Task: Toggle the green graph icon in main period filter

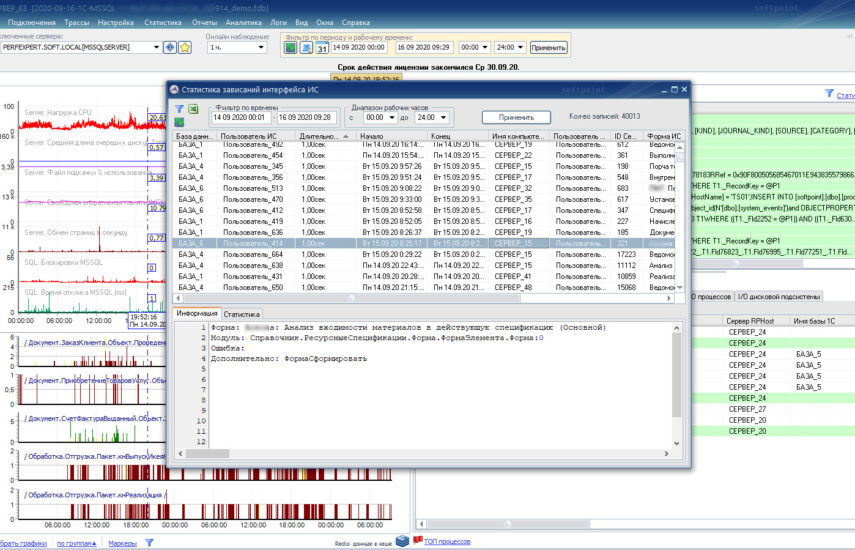Action: tap(291, 48)
